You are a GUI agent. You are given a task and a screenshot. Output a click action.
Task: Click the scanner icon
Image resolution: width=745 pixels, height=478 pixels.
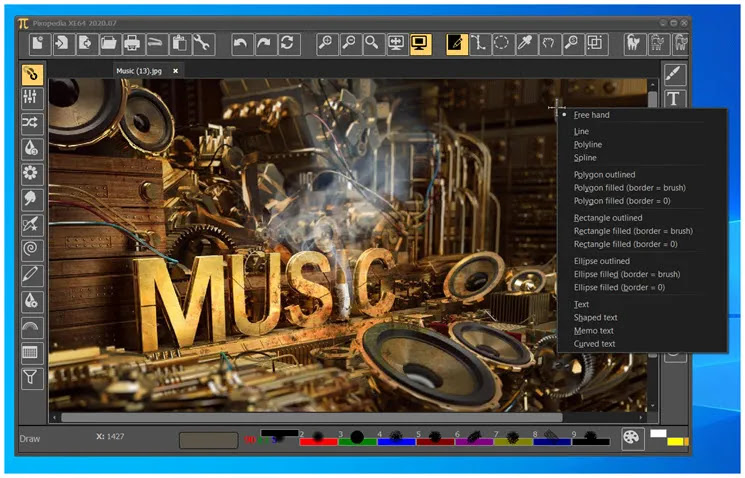(x=156, y=44)
